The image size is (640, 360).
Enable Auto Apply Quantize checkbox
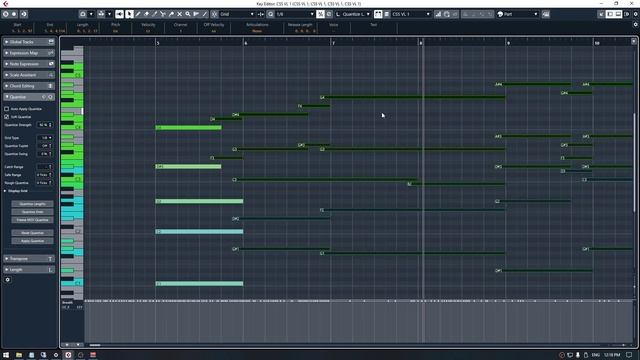7,109
